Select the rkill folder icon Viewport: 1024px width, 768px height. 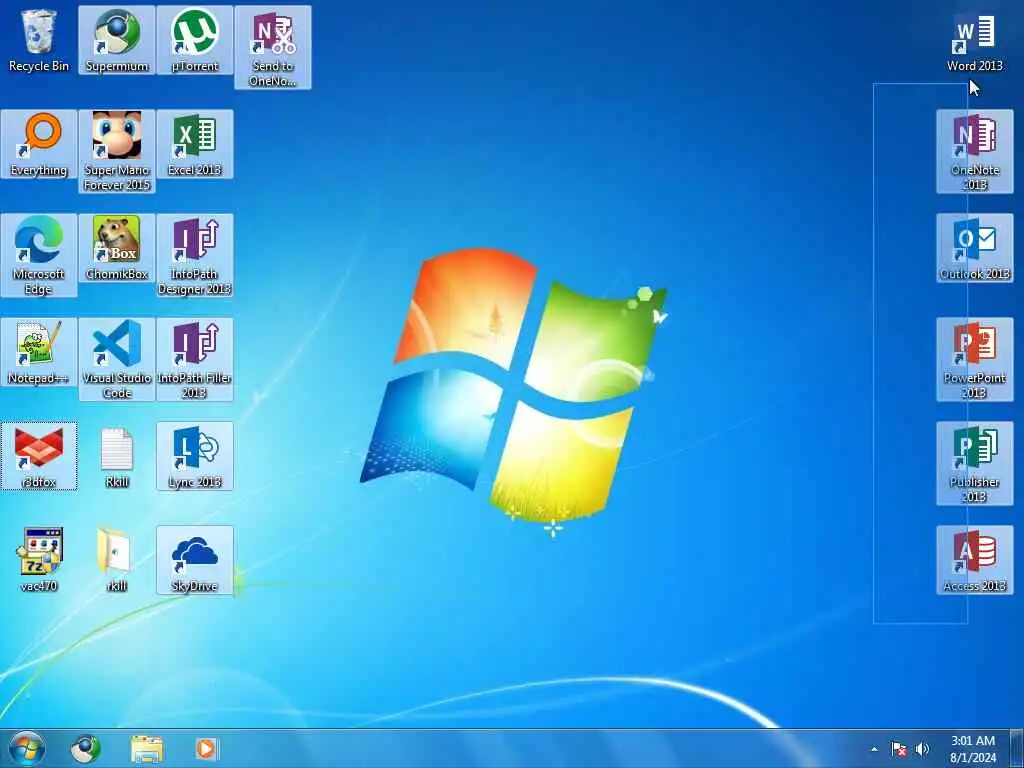click(x=117, y=560)
